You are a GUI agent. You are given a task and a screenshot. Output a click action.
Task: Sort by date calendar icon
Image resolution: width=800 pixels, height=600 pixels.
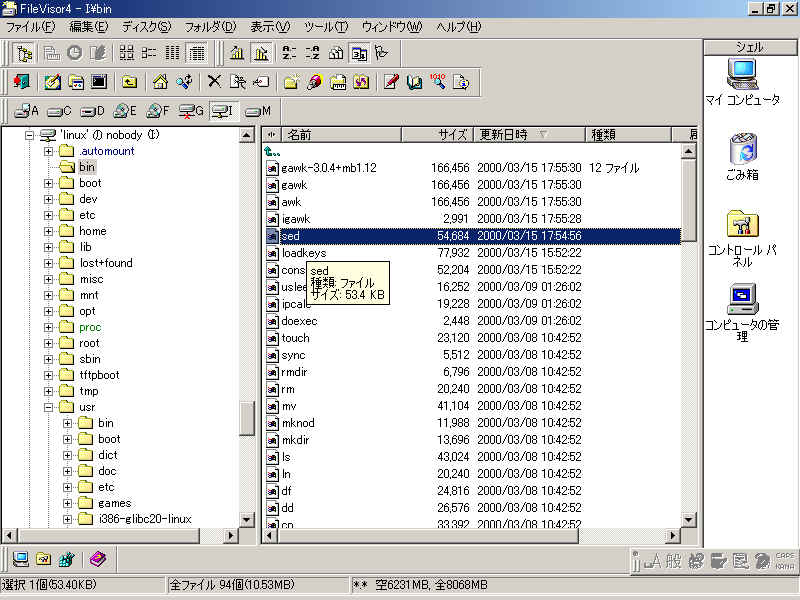click(x=360, y=53)
